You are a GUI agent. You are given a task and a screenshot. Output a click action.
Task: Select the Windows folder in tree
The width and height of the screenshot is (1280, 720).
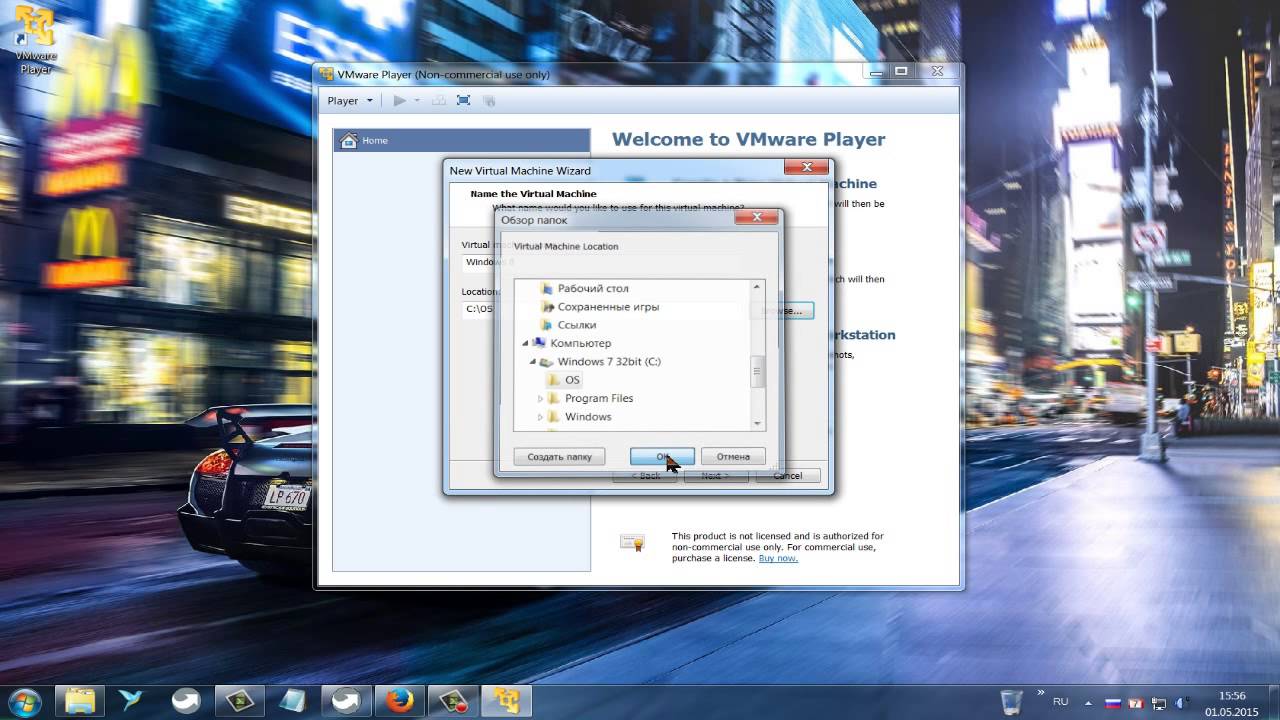(x=588, y=416)
